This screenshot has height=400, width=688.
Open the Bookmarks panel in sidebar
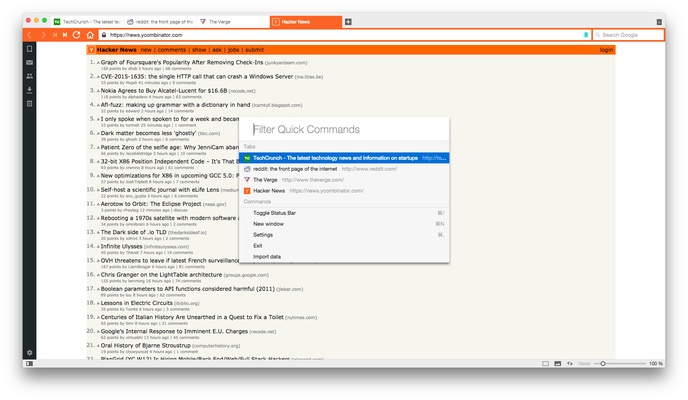click(29, 49)
